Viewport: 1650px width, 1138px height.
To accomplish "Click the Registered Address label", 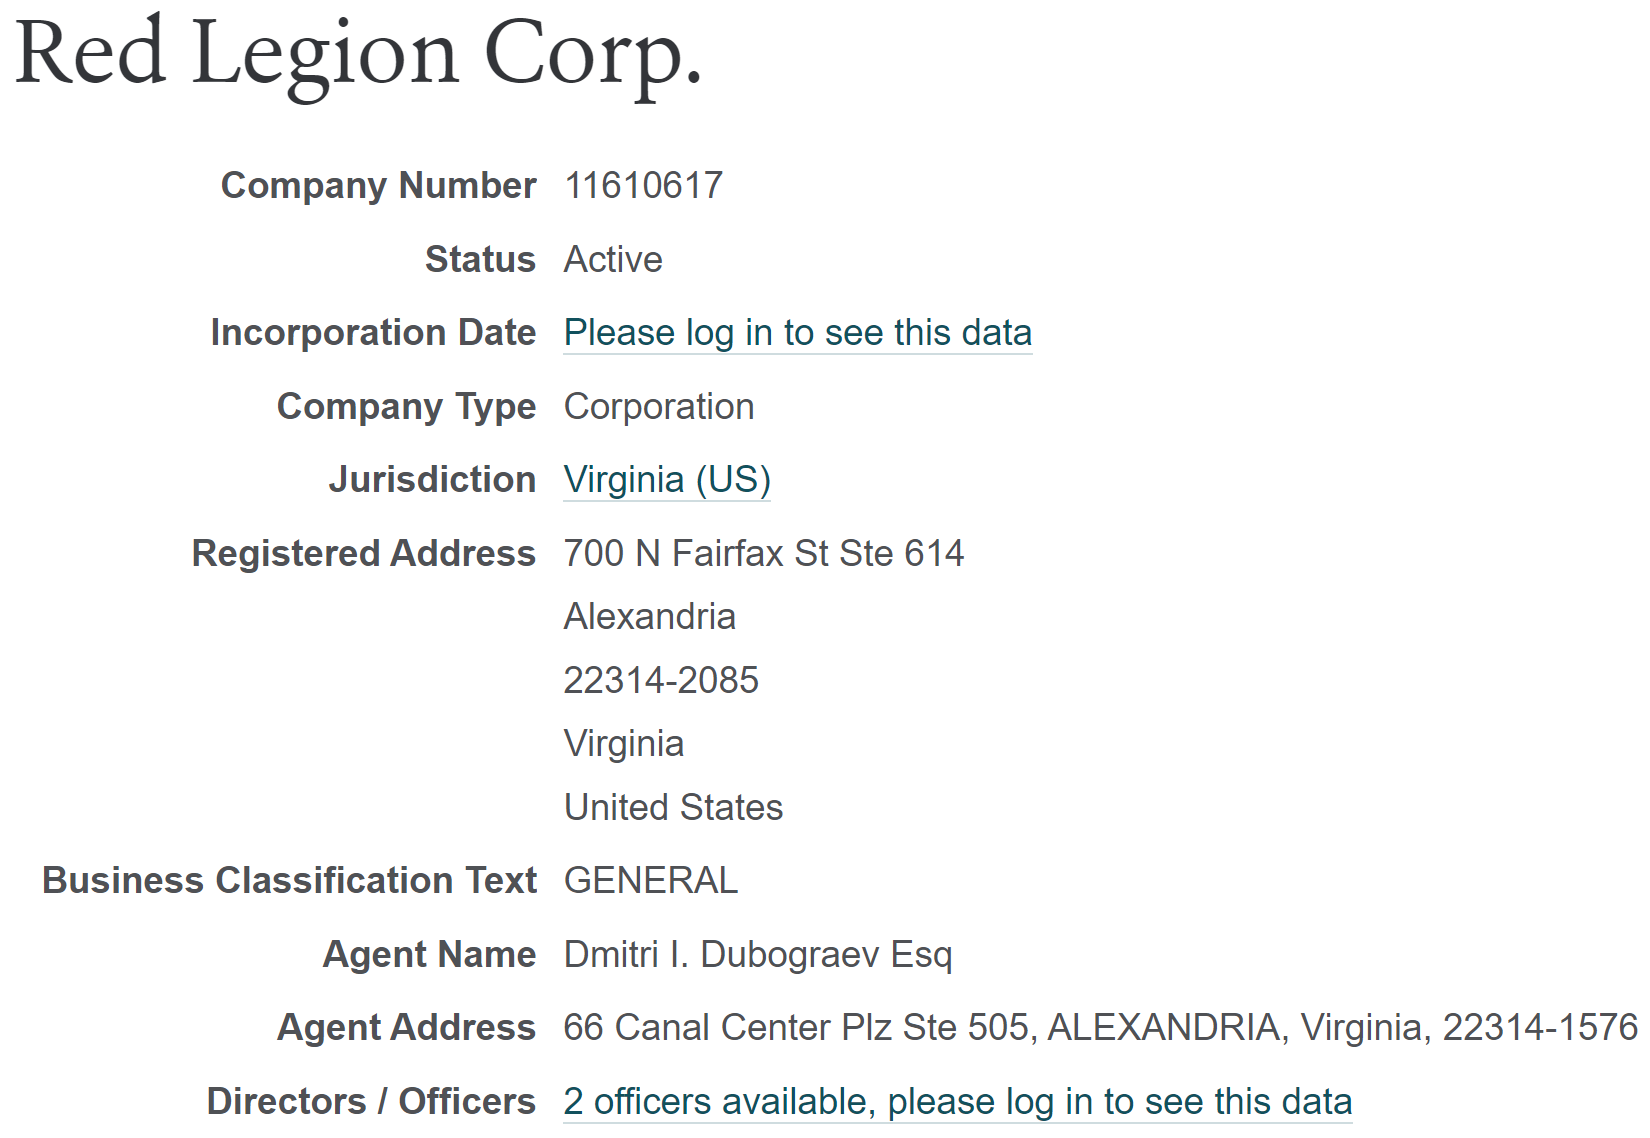I will 363,554.
